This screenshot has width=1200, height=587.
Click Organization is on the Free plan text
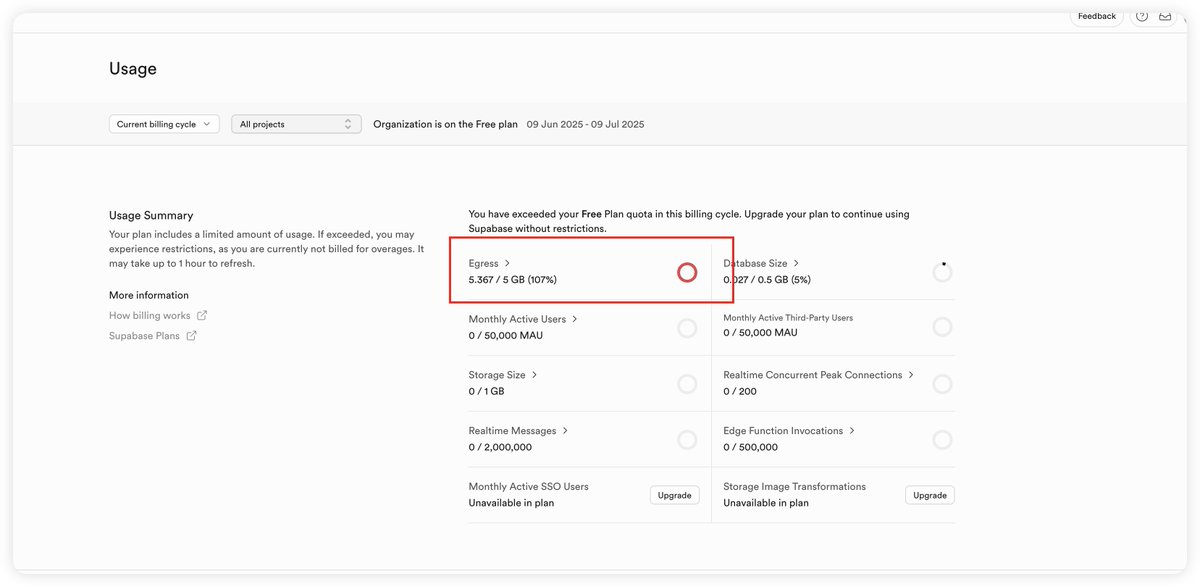[445, 125]
